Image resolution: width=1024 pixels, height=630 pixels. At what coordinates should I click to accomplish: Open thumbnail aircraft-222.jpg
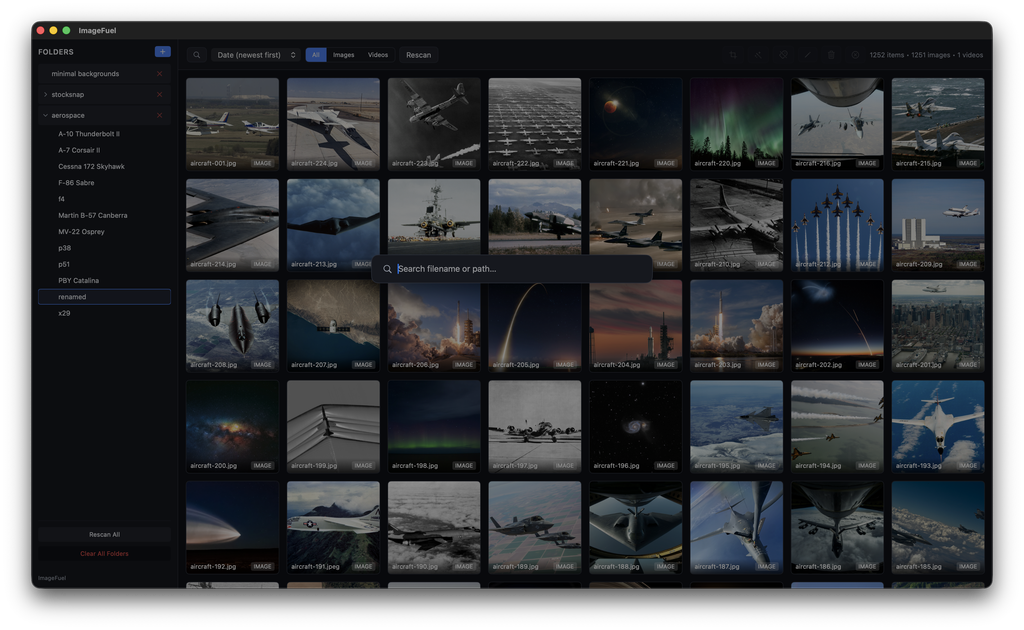535,124
